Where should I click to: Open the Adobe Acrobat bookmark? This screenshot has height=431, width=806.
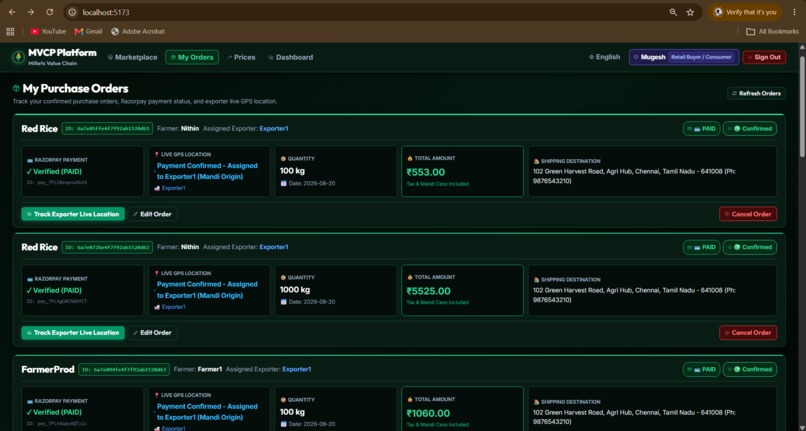pos(138,31)
